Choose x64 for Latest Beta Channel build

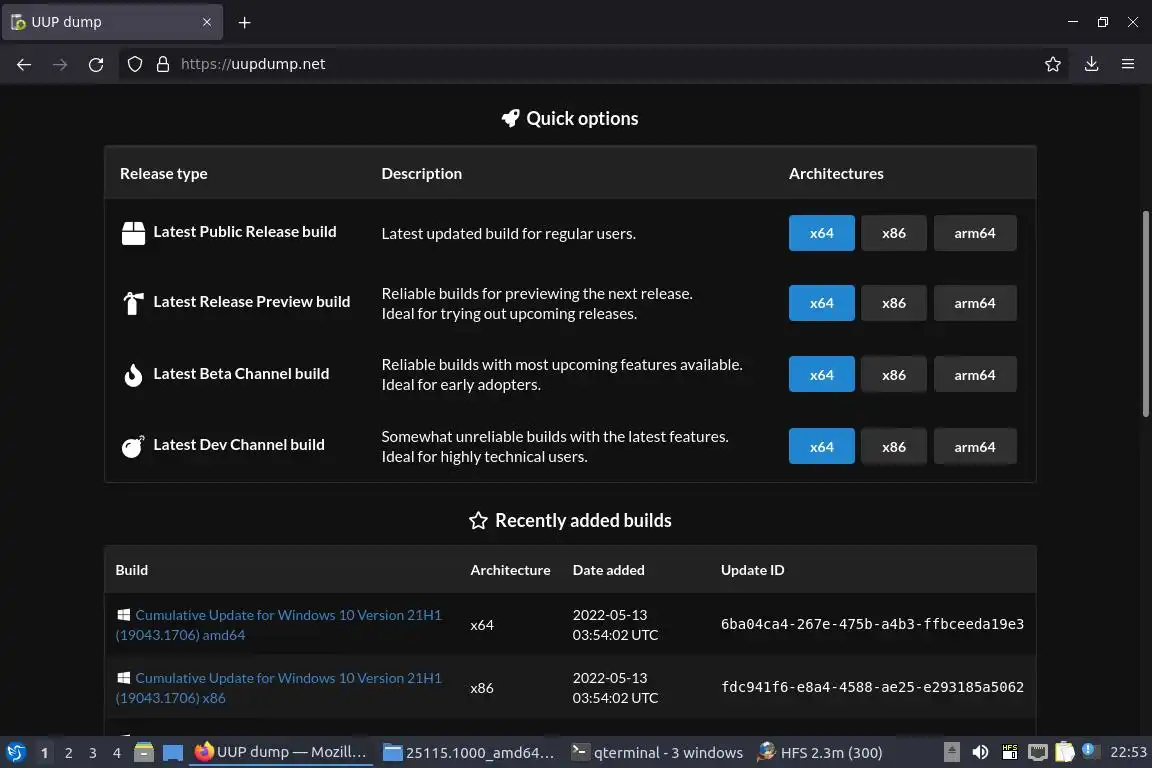tap(821, 375)
